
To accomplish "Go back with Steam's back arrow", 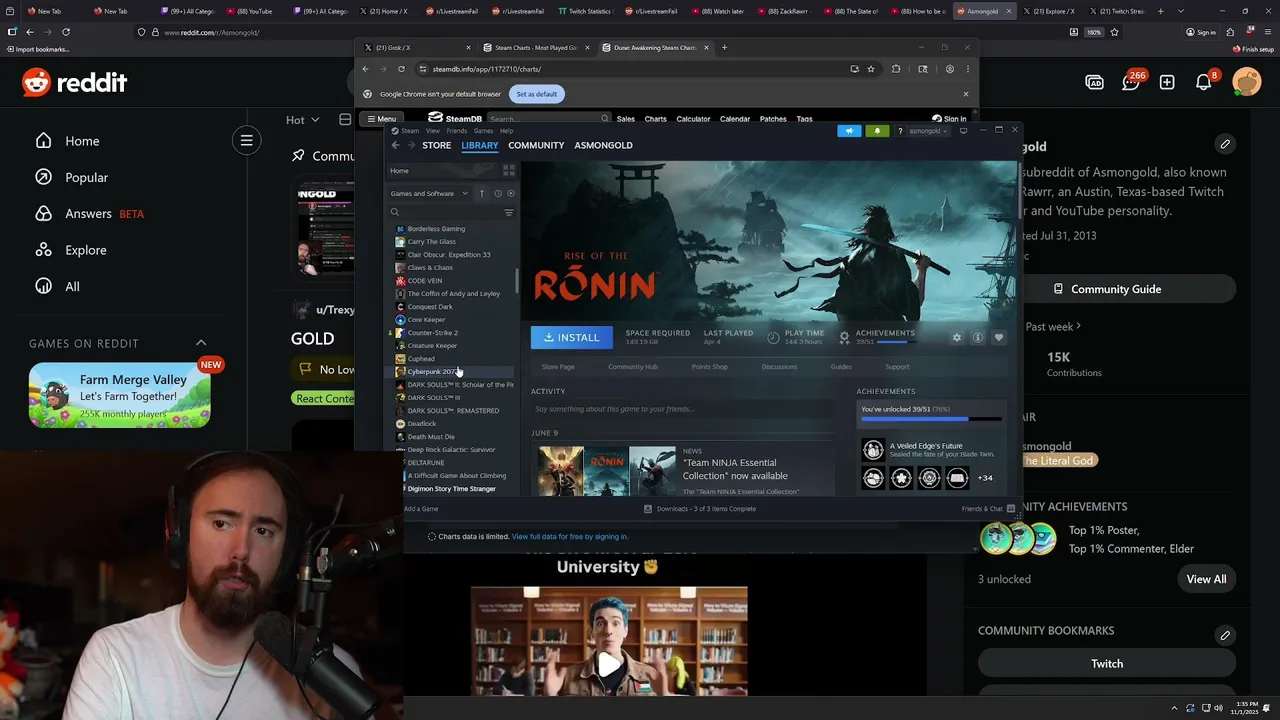I will click(x=395, y=145).
